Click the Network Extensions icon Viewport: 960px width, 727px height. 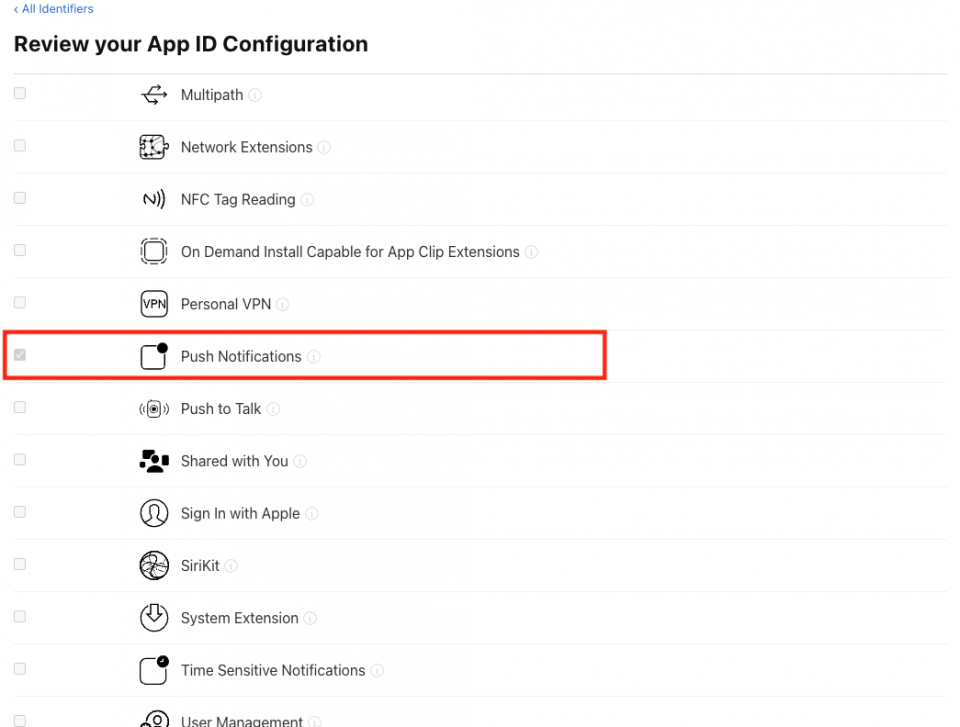pos(153,146)
